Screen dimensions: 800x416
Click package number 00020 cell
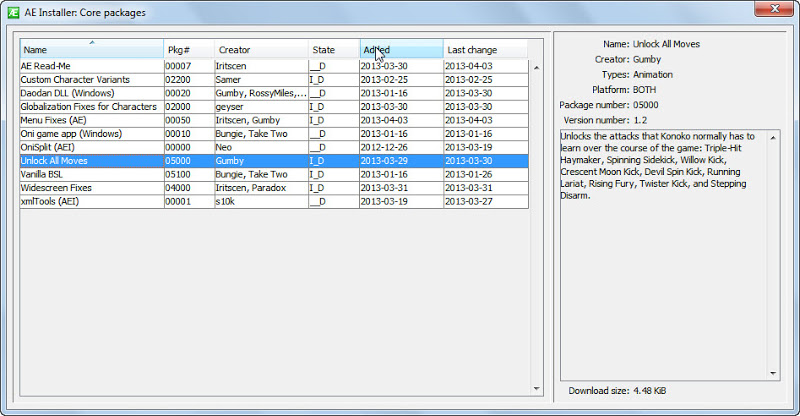click(189, 93)
